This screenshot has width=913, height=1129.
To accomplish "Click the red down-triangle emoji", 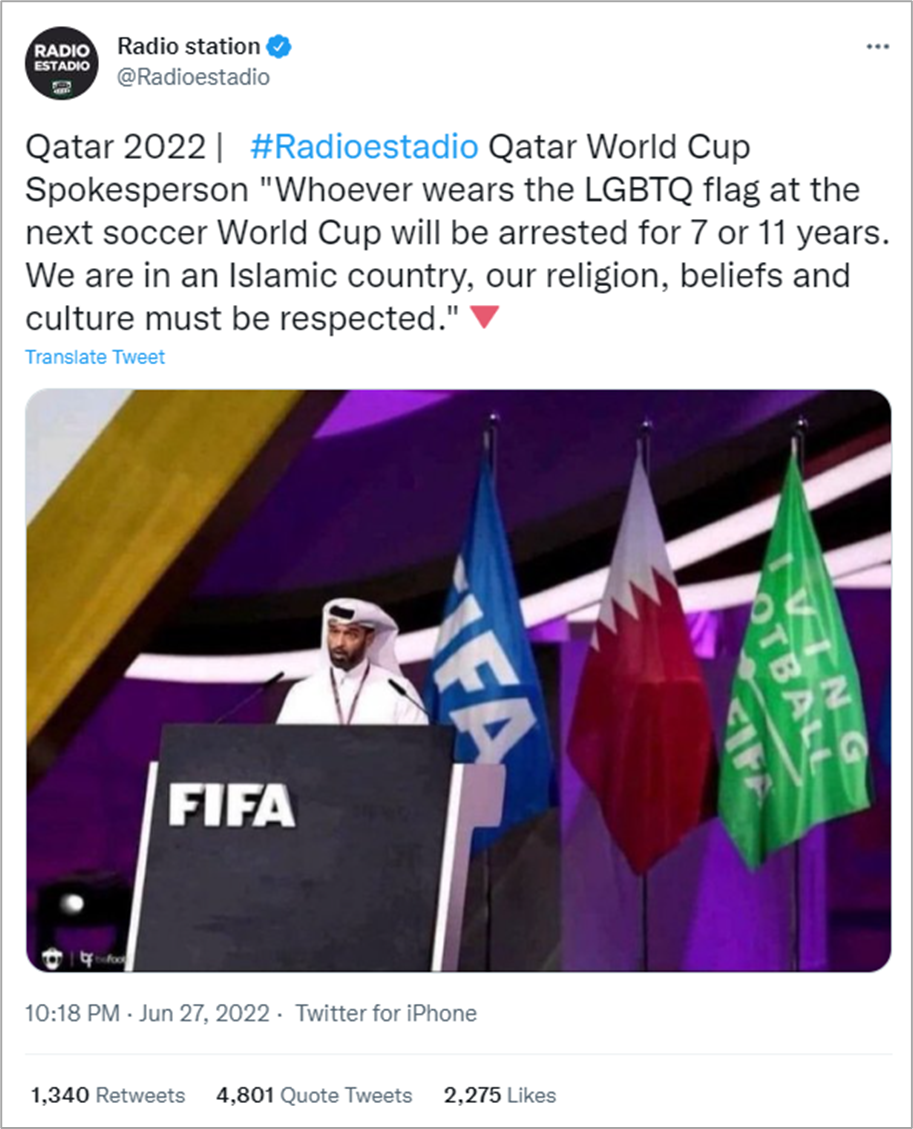I will (485, 317).
